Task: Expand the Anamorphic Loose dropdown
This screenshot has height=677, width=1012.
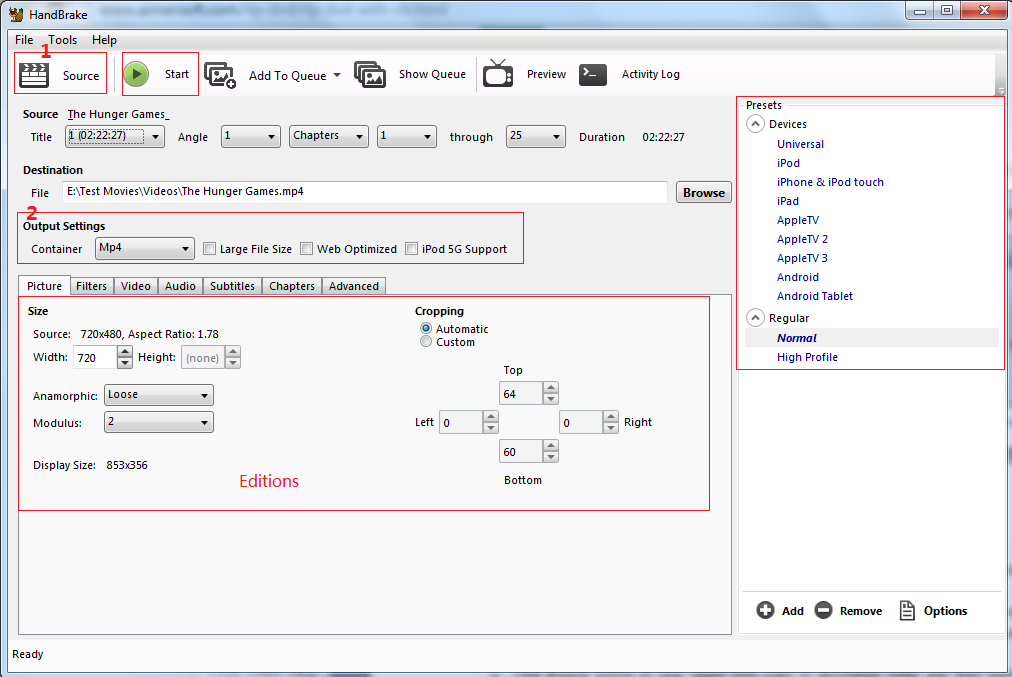Action: [158, 395]
